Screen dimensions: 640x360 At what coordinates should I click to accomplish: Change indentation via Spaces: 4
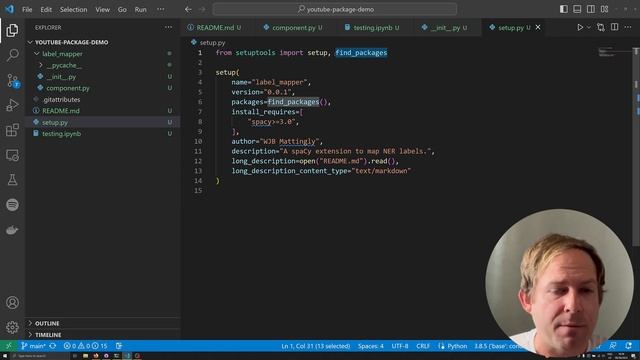click(371, 346)
